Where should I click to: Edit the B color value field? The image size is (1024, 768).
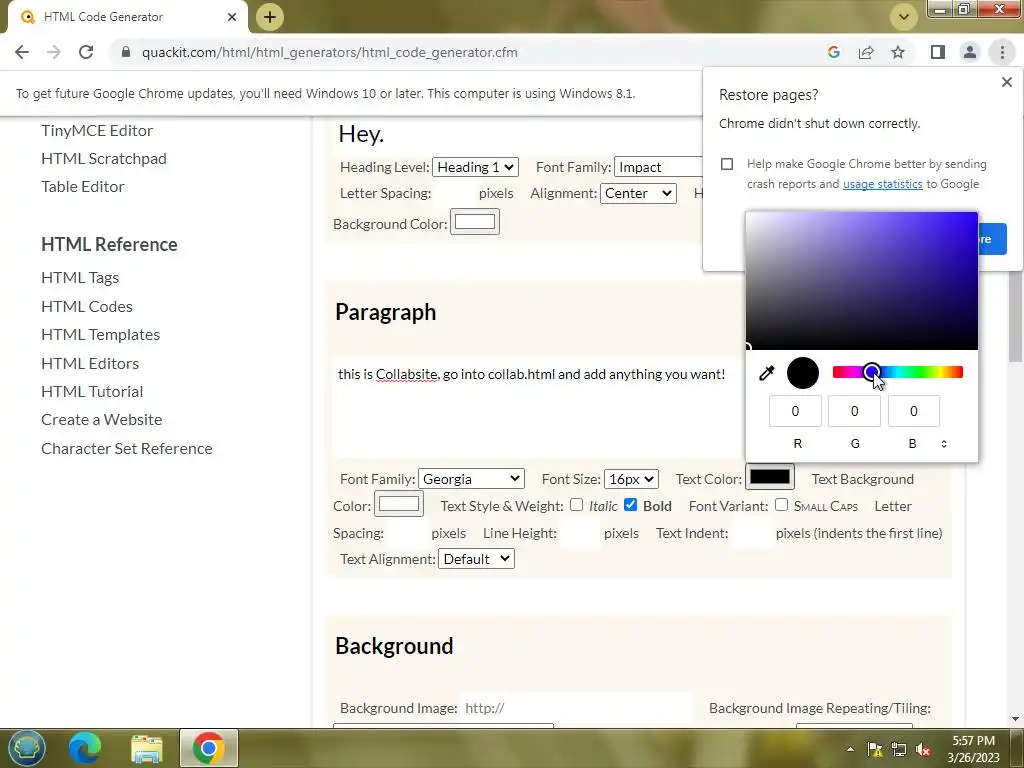point(914,411)
